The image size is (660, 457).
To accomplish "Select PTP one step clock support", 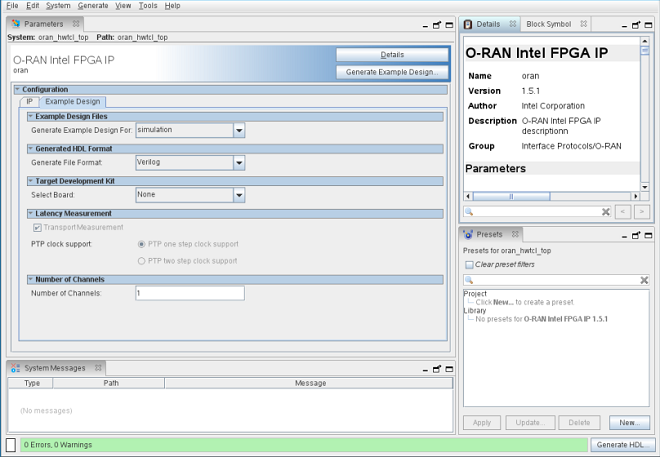I will click(x=141, y=244).
